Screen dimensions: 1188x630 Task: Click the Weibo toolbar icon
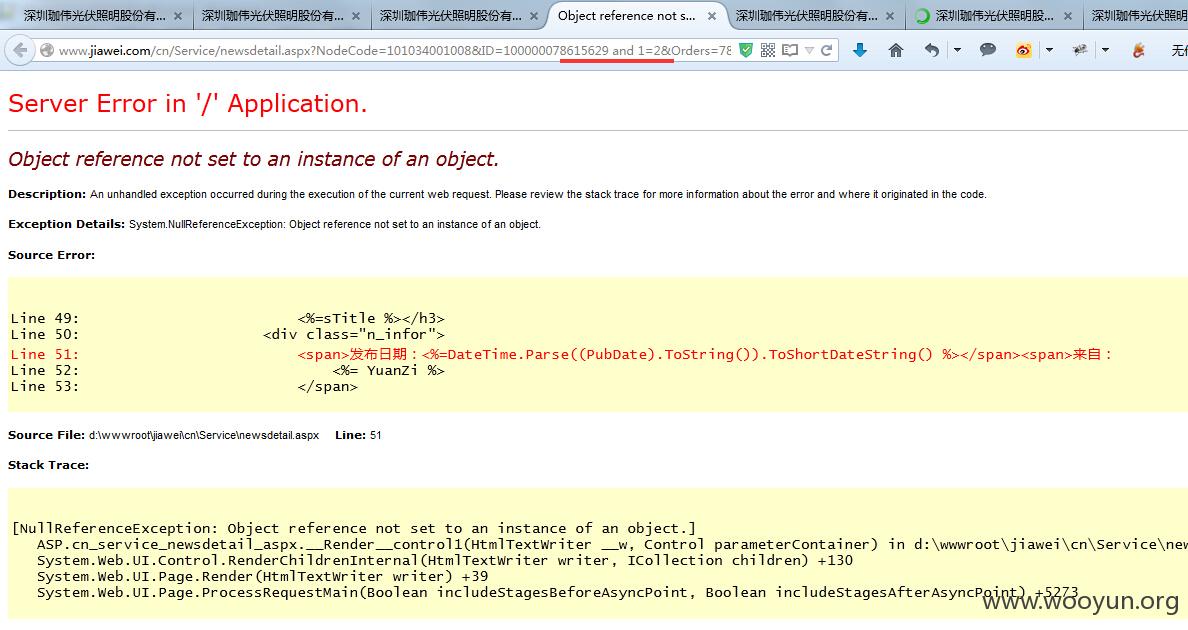click(1024, 50)
